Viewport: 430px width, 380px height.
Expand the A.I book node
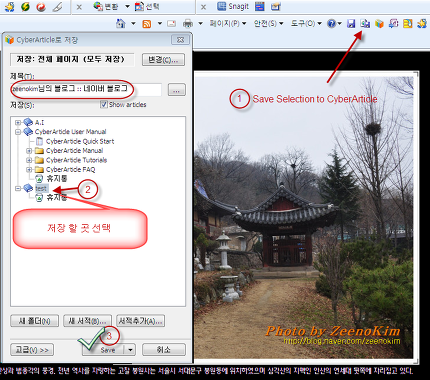coord(18,122)
